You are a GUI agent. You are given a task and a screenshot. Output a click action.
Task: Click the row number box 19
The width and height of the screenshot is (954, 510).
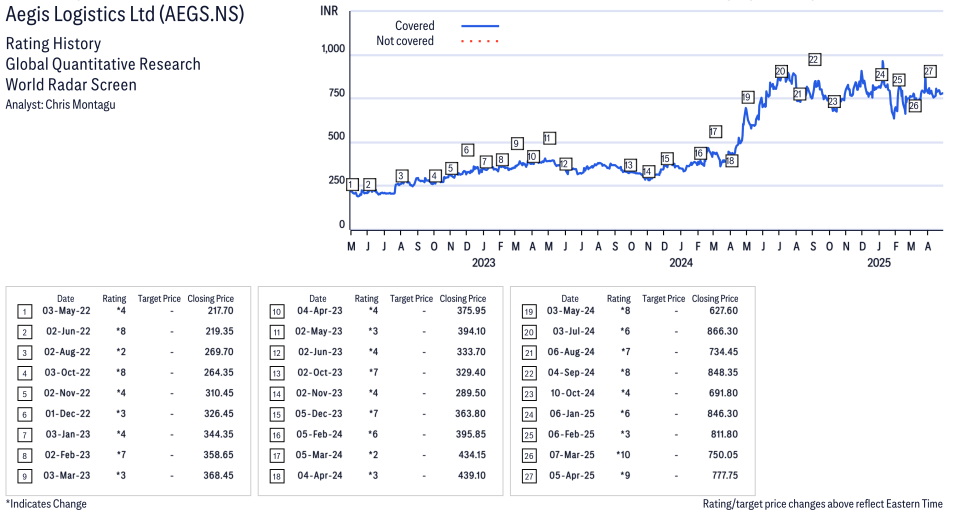529,312
